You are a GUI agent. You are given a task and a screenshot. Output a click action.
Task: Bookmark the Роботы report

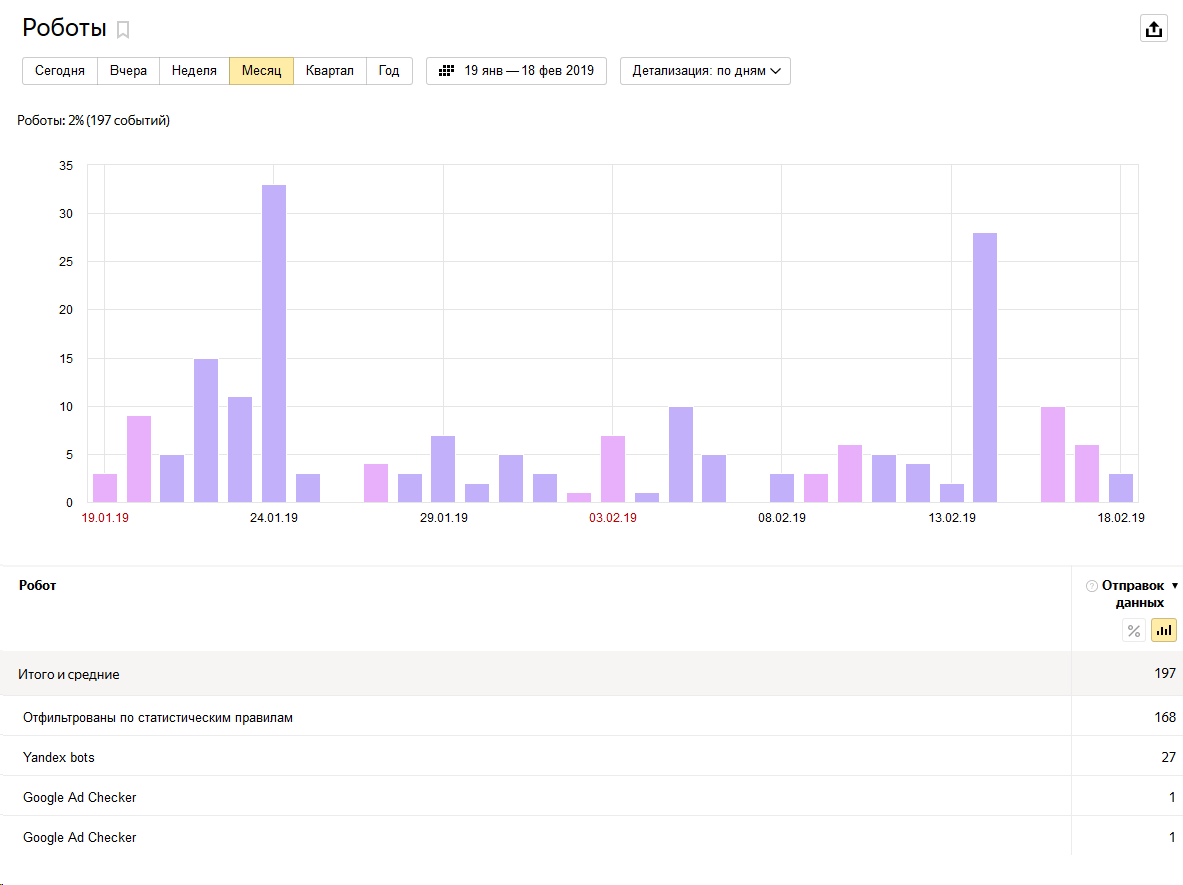tap(123, 30)
